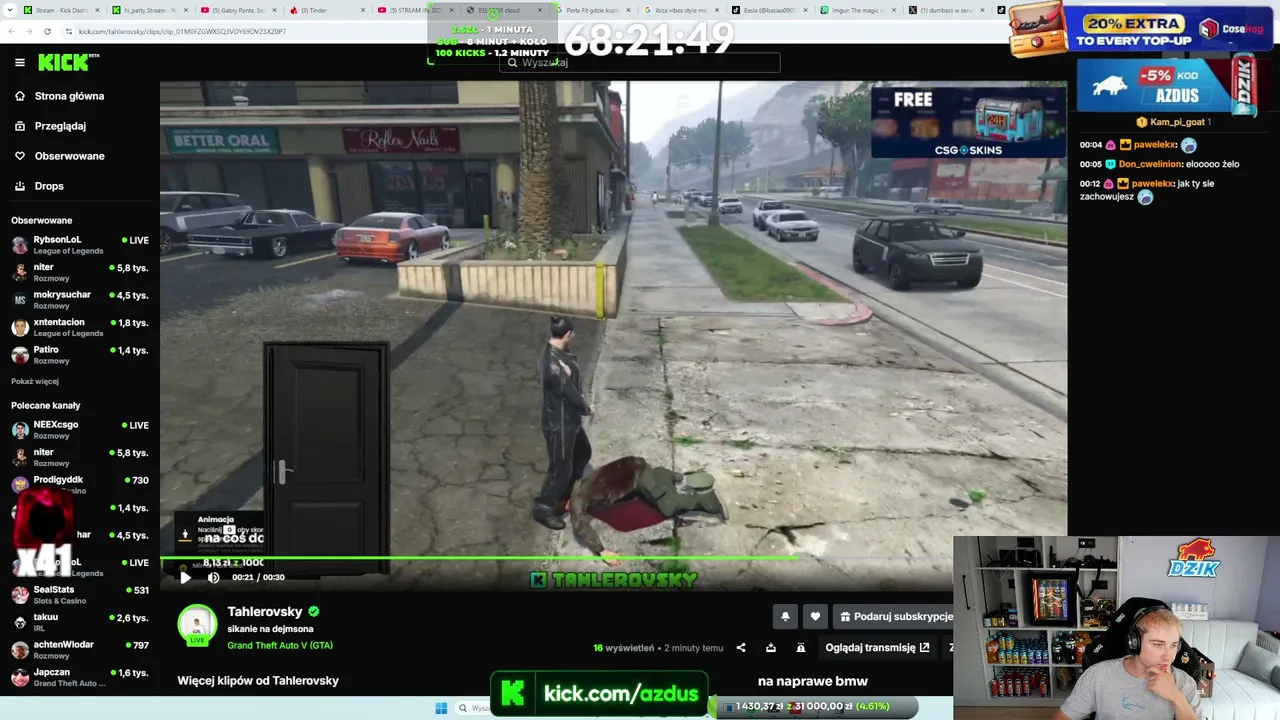
Task: Click the CSG0 Skins FREE banner
Action: (x=968, y=122)
